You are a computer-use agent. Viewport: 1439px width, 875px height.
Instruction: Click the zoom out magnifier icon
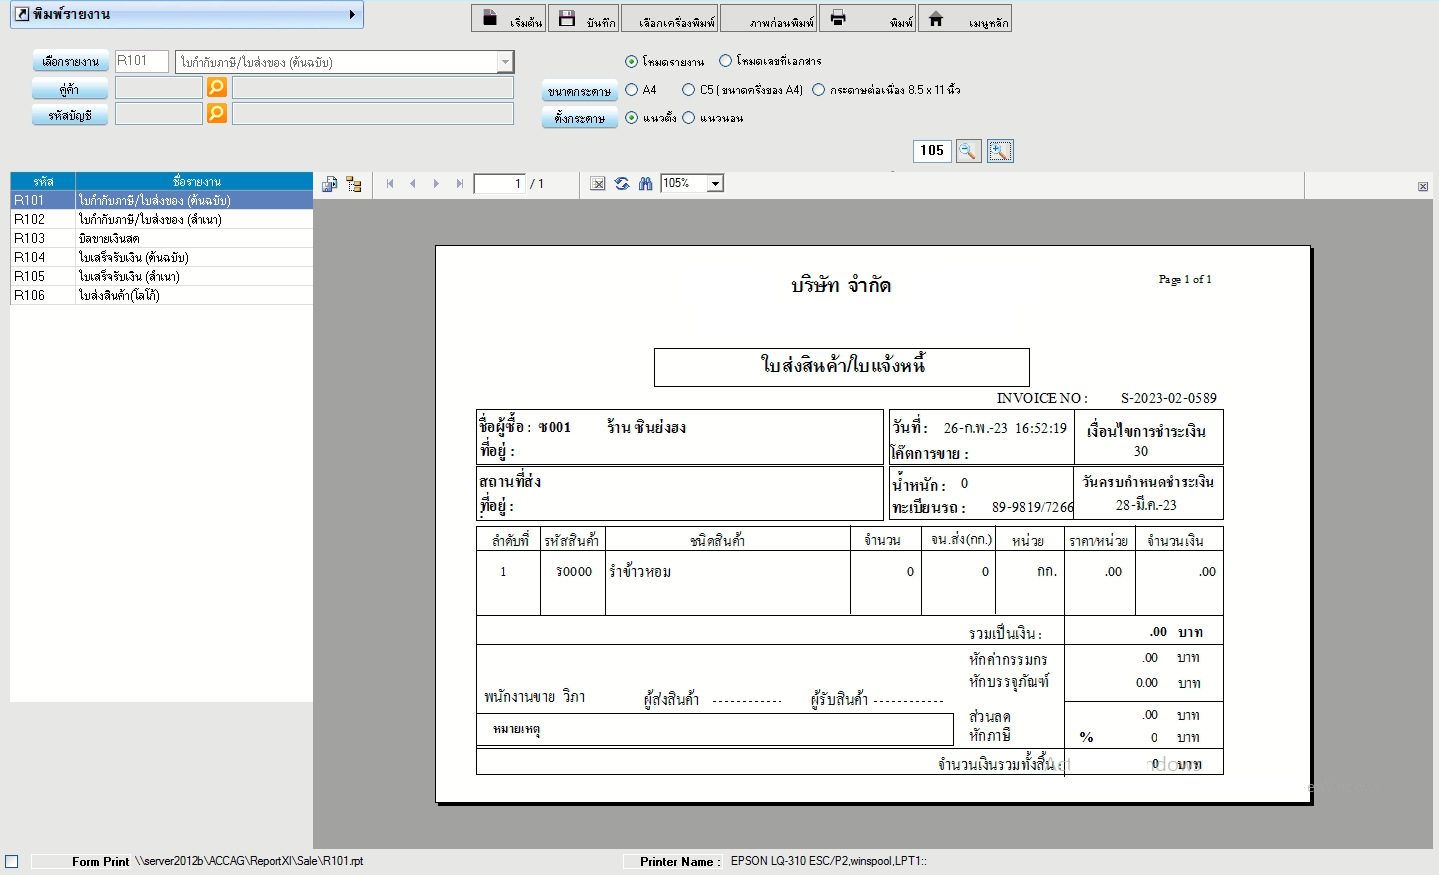(x=968, y=151)
